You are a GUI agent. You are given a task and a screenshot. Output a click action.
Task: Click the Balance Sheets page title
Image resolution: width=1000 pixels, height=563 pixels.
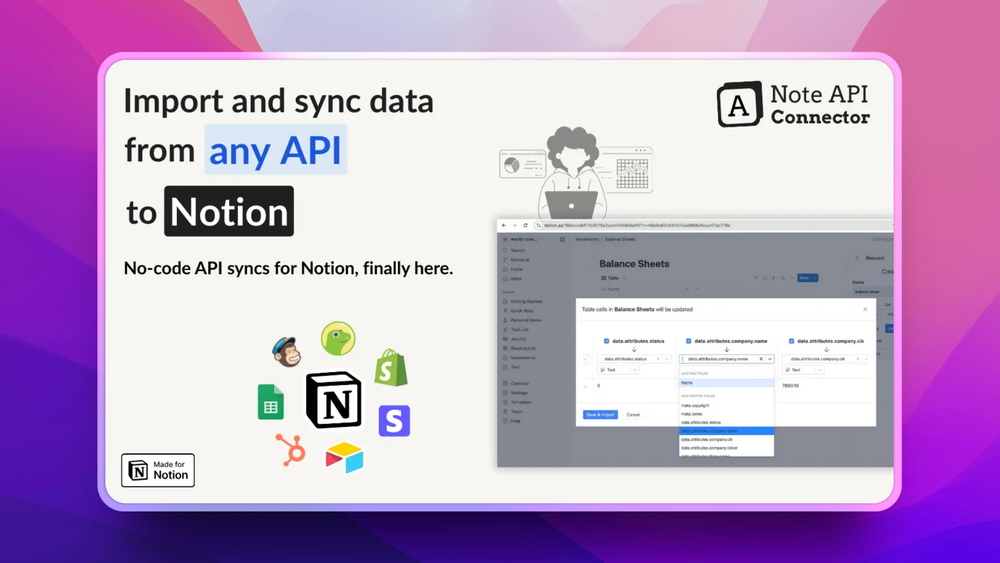click(634, 263)
